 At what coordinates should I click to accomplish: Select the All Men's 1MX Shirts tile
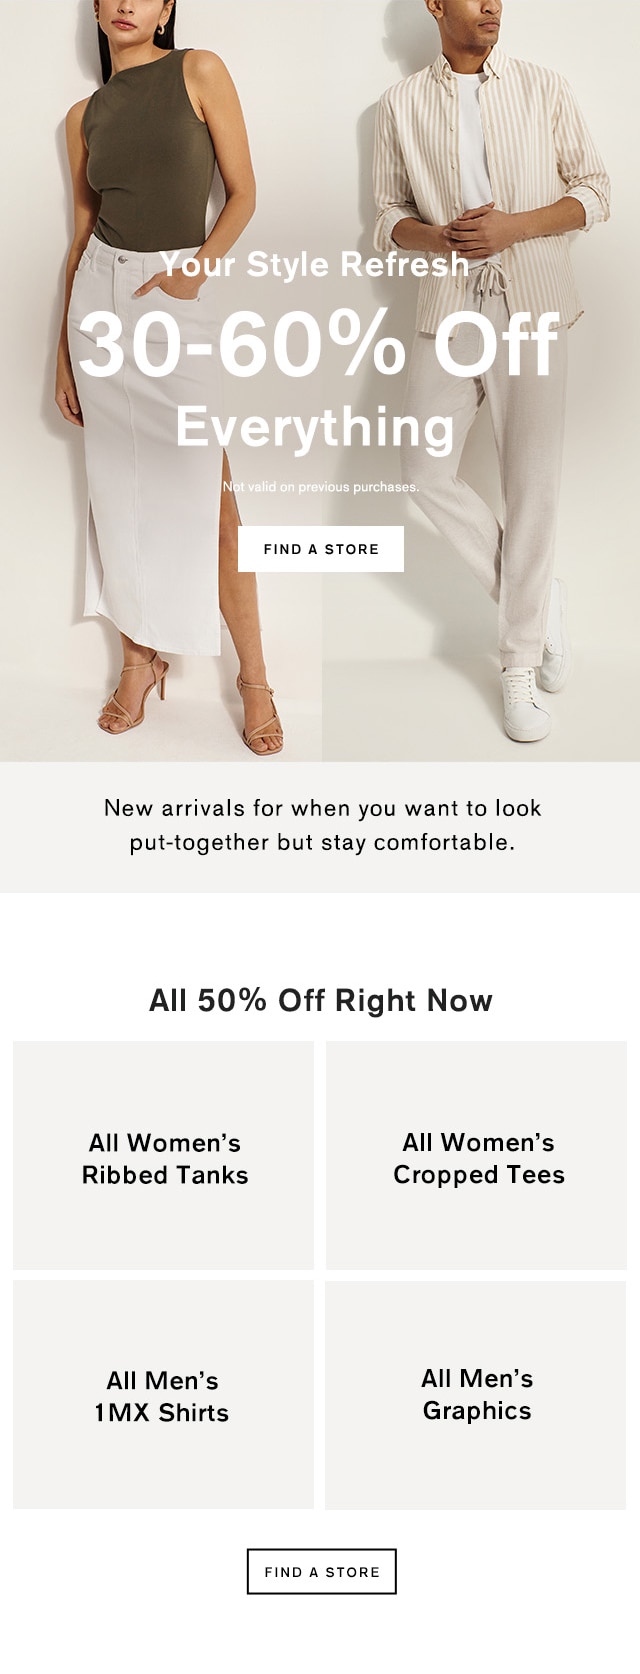point(163,1395)
